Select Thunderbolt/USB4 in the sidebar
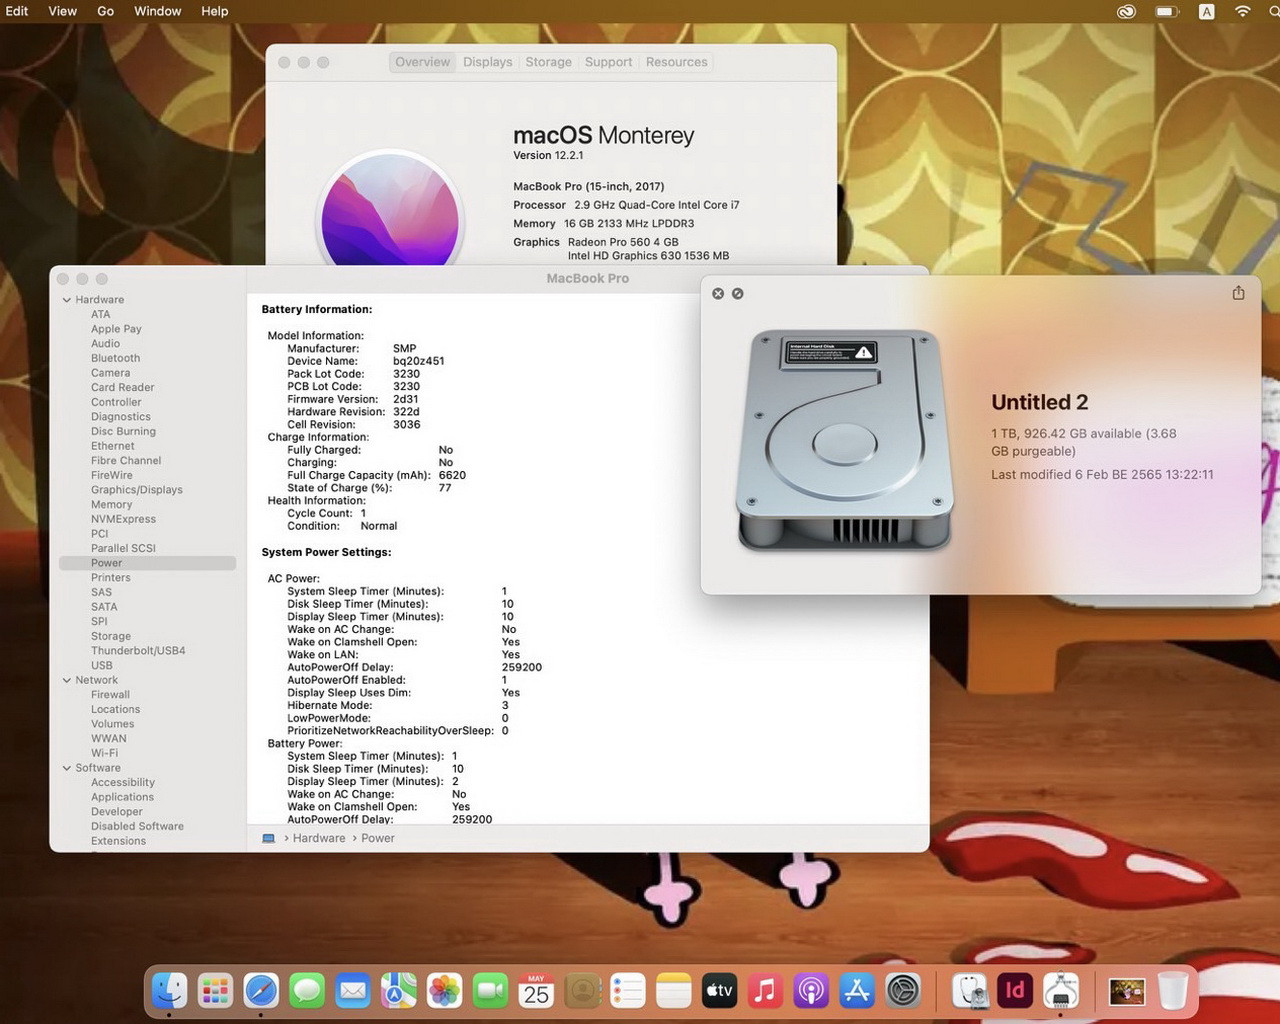 tap(138, 651)
